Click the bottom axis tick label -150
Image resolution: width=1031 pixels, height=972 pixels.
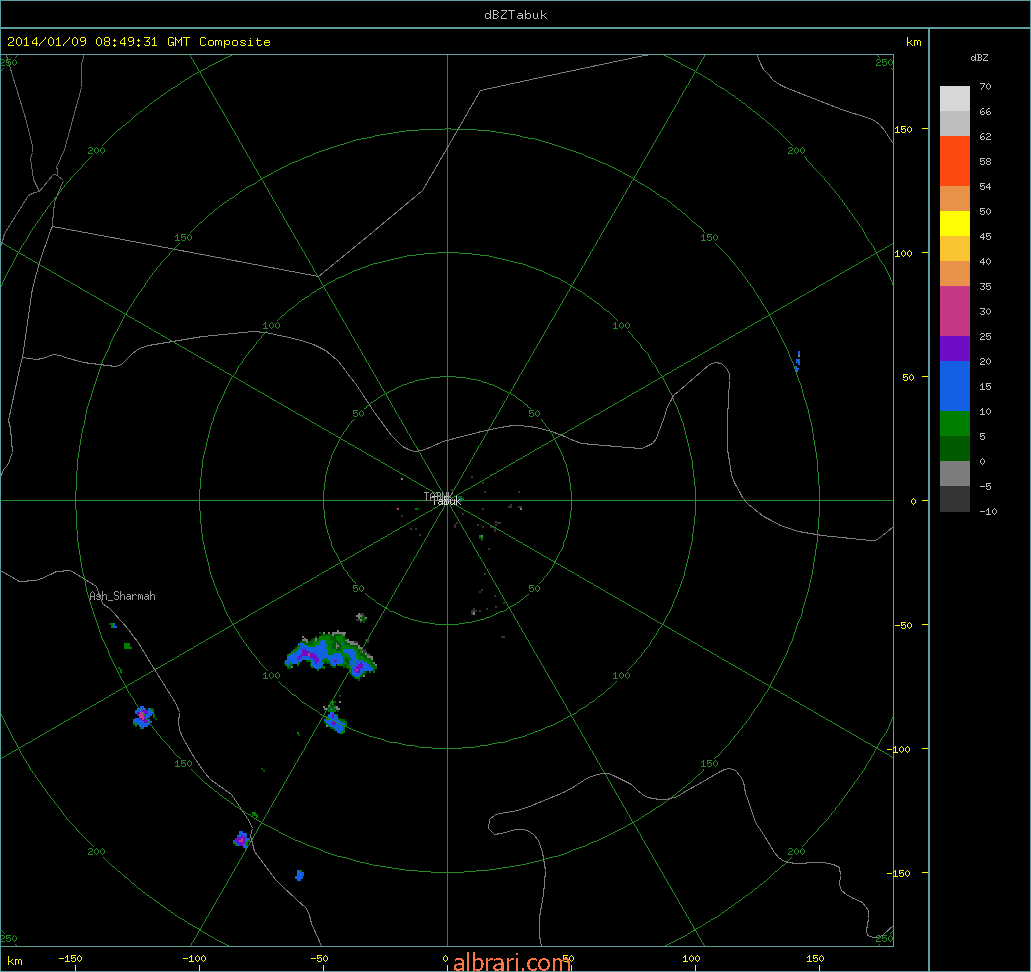[x=70, y=958]
